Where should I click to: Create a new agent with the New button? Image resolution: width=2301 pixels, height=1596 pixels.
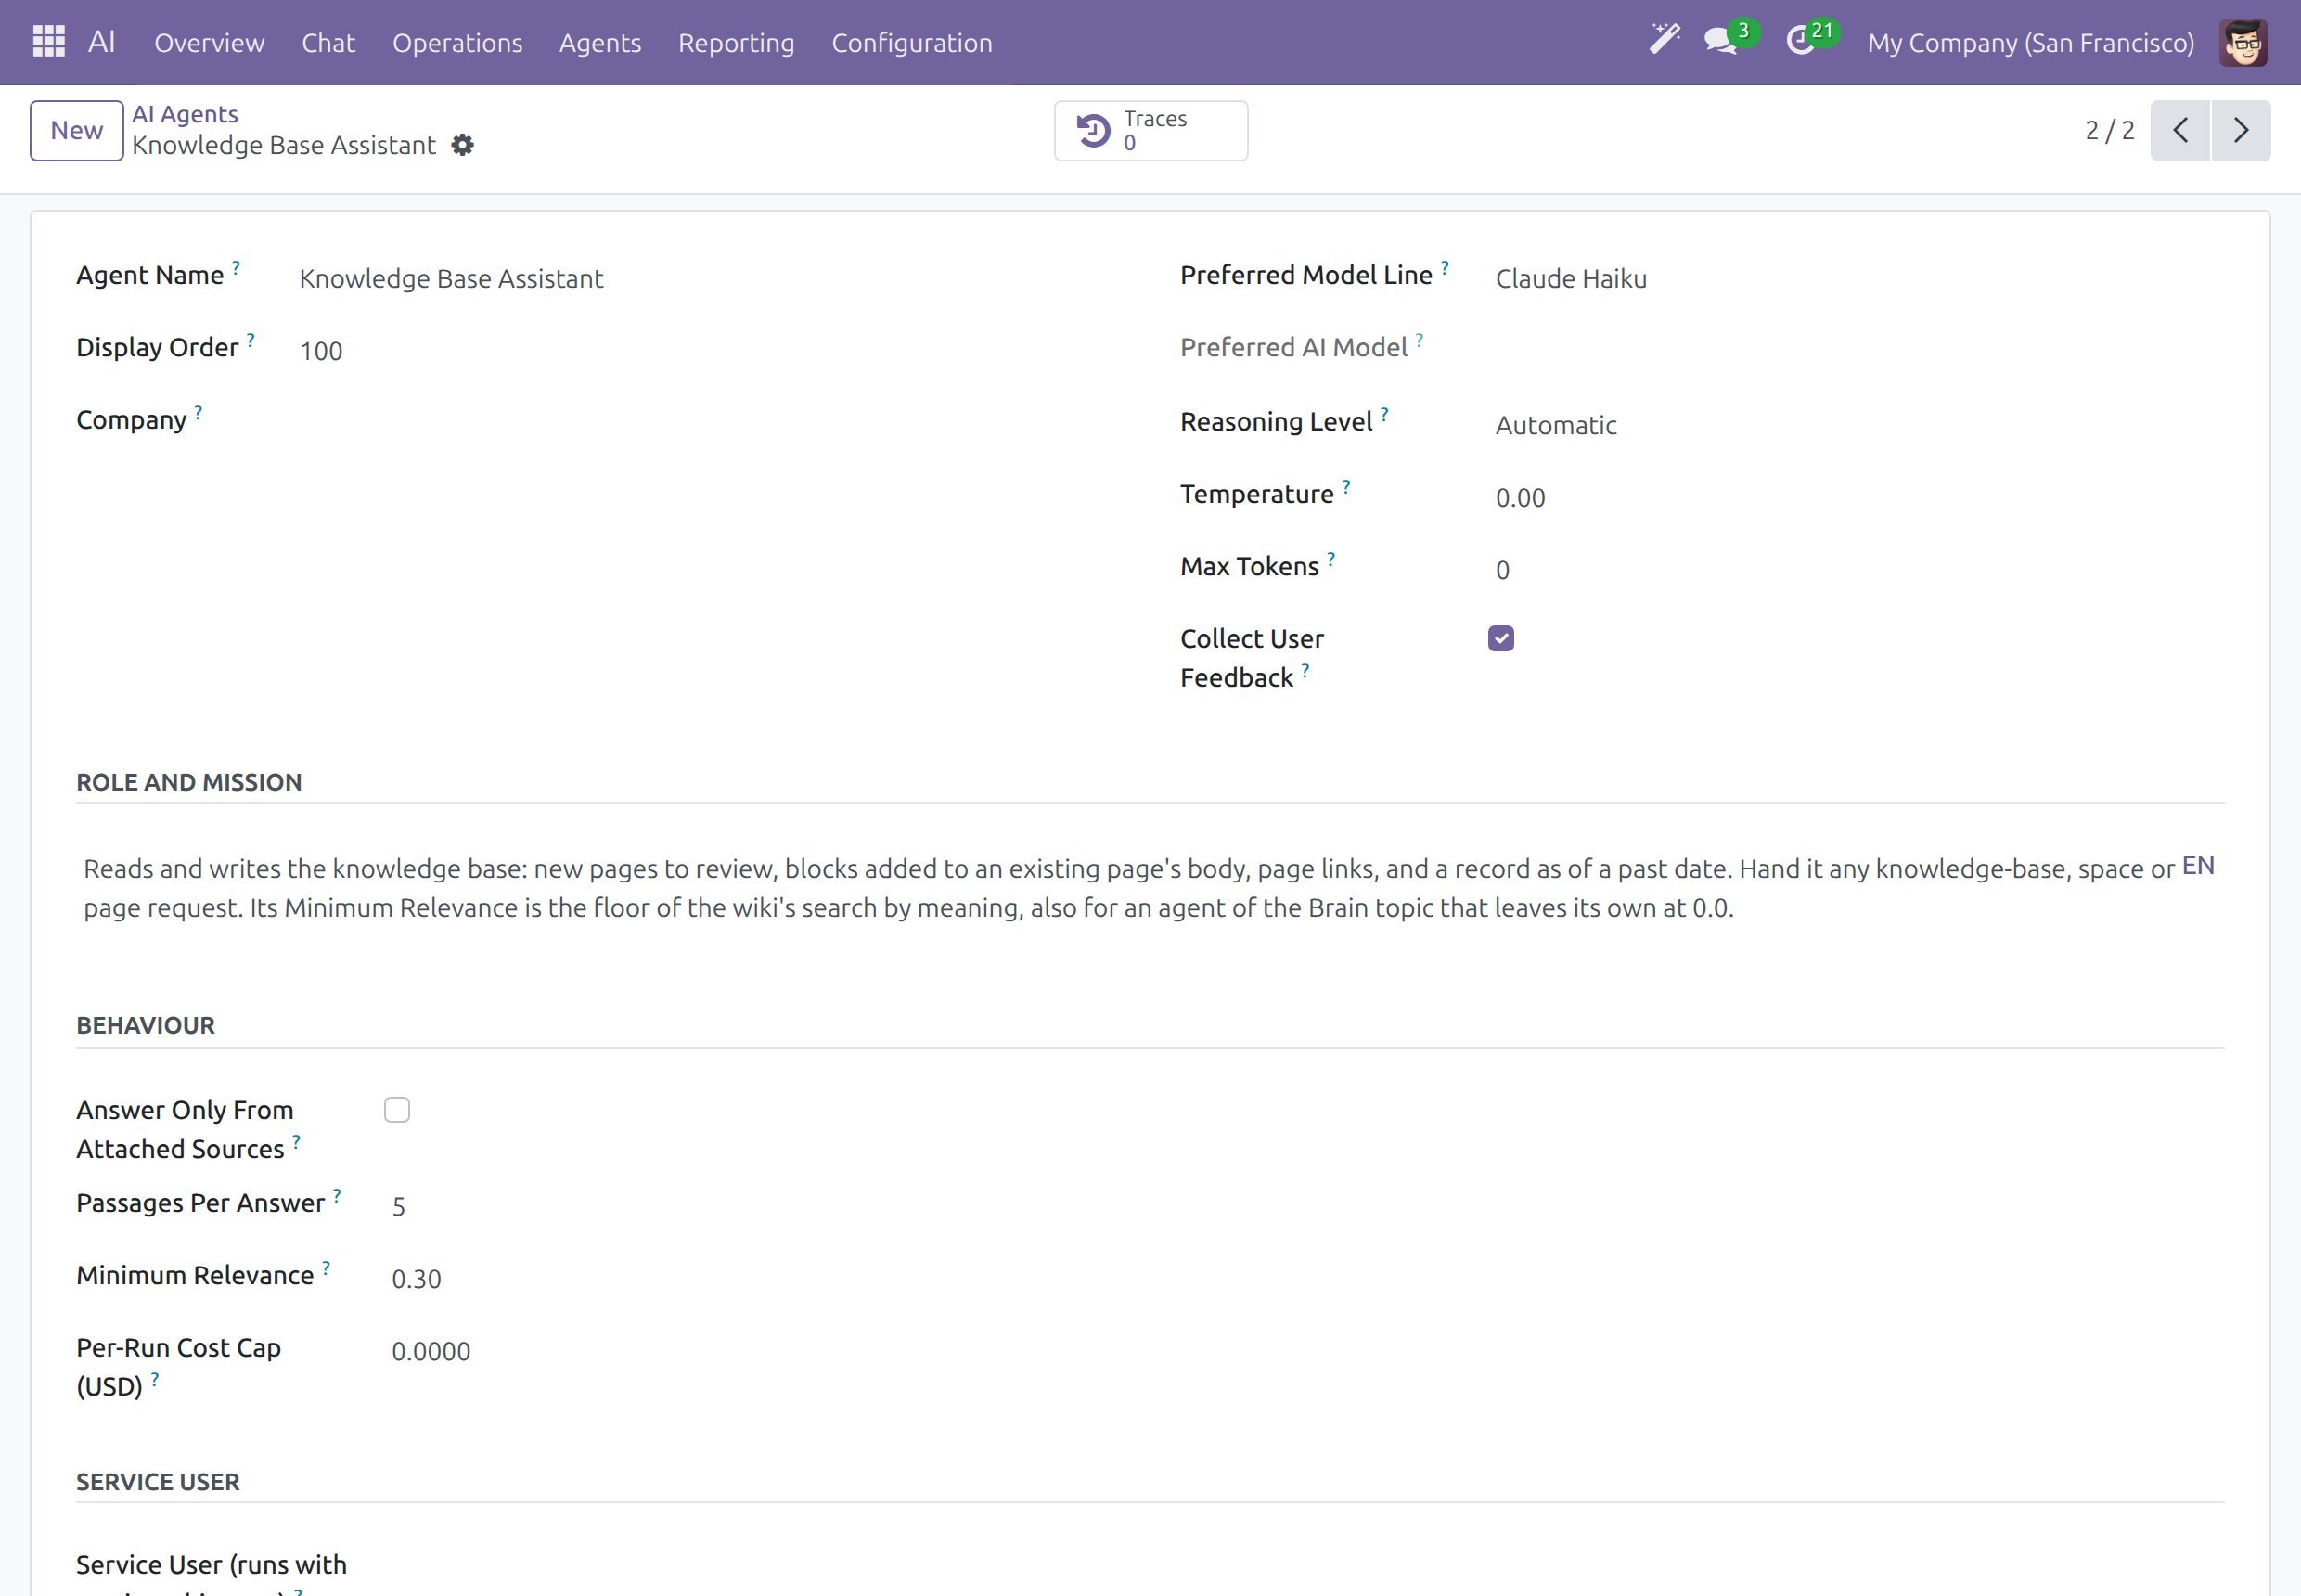[77, 131]
